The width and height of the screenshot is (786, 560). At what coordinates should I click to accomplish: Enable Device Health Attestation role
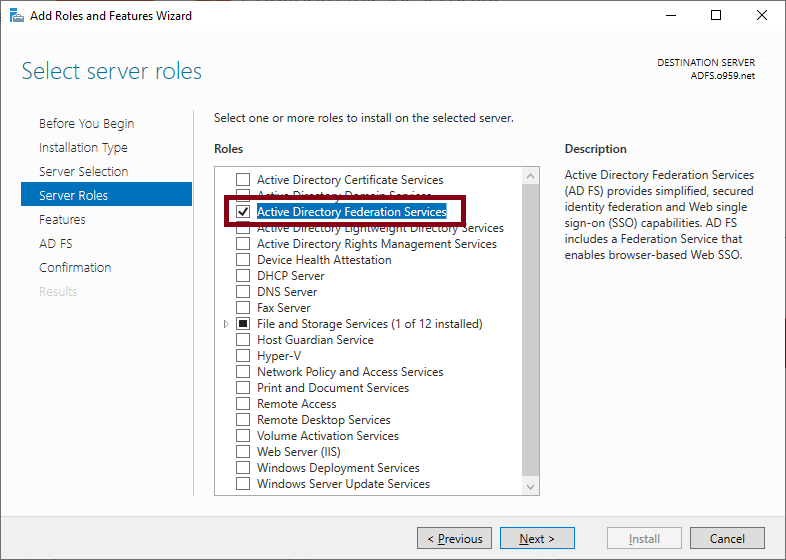(243, 260)
